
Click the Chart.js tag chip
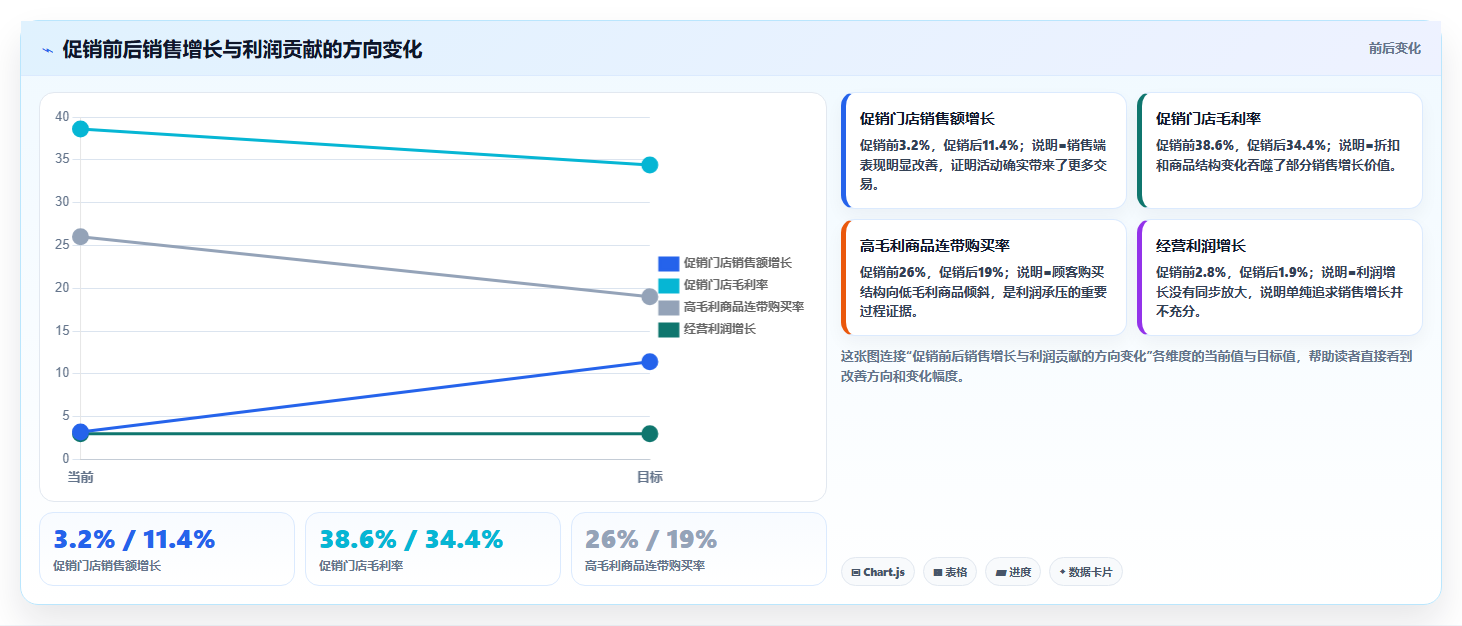pos(878,572)
